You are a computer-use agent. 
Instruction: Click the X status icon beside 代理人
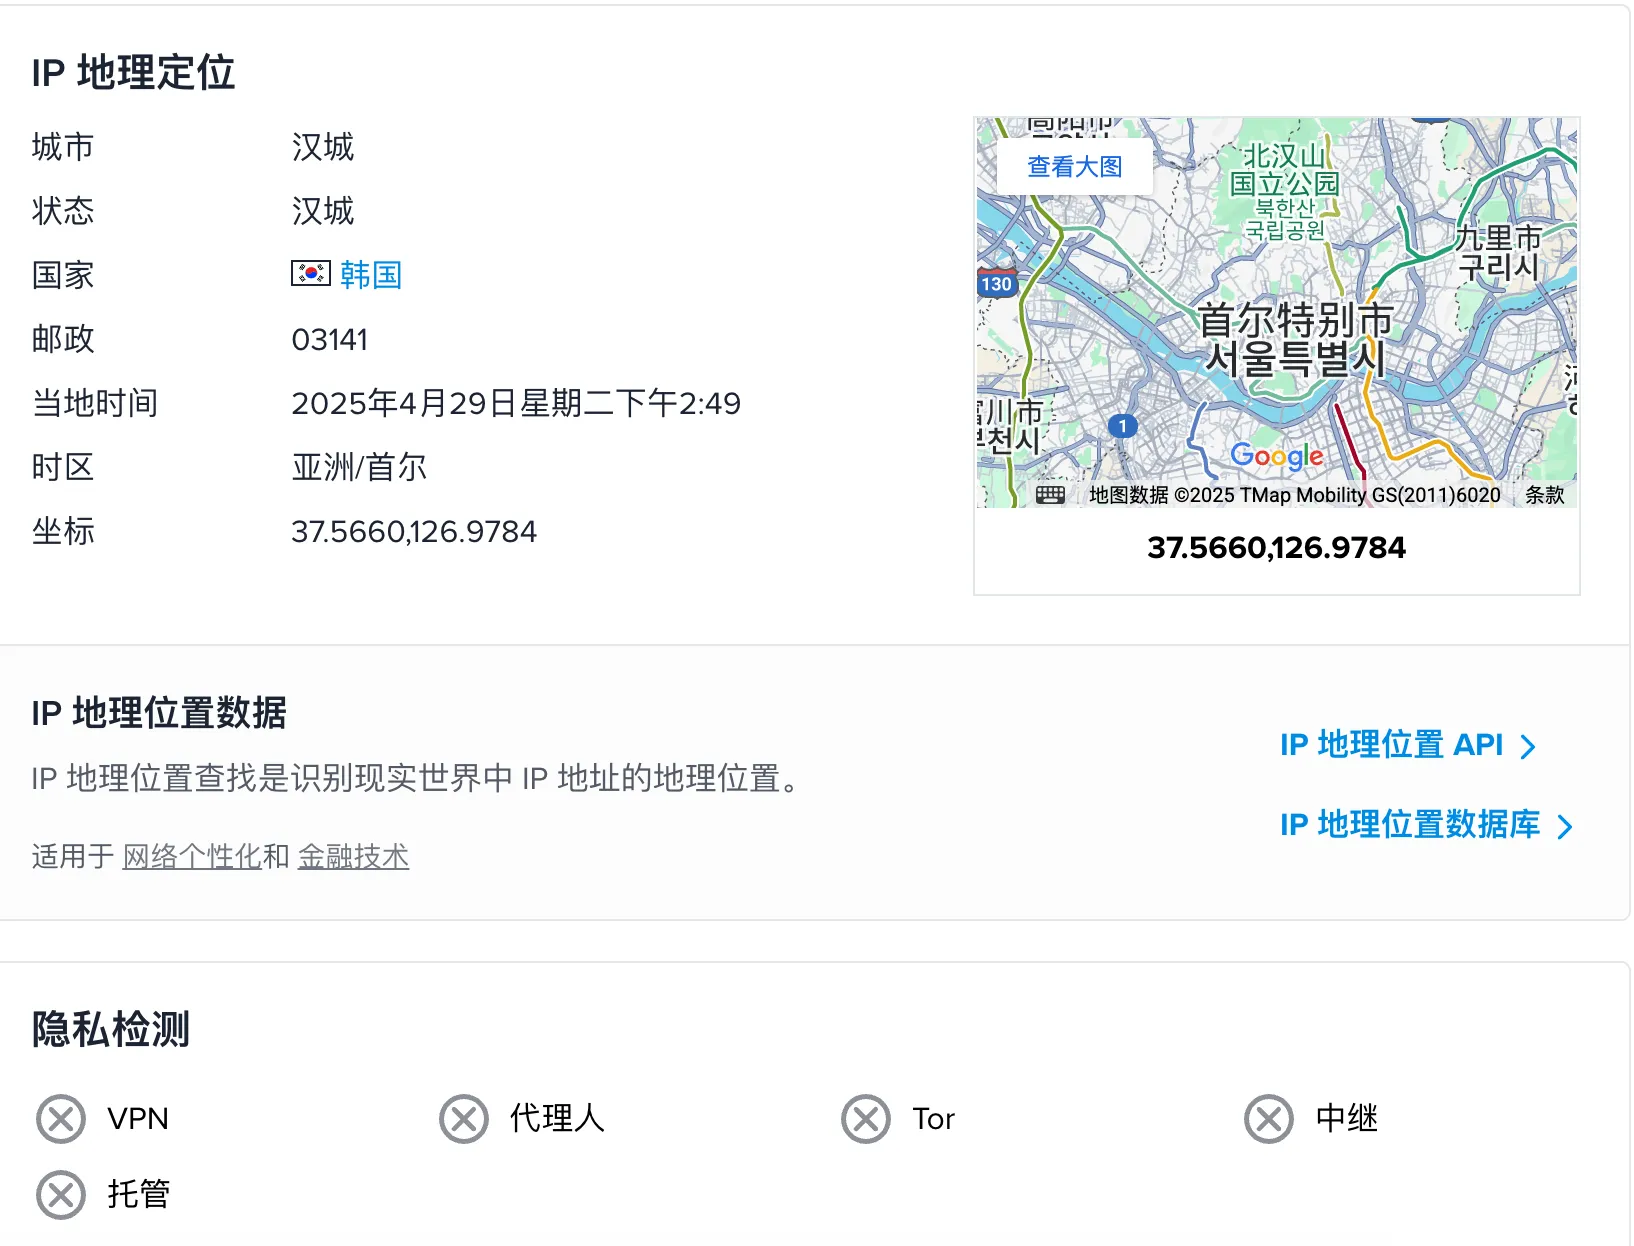coord(464,1118)
